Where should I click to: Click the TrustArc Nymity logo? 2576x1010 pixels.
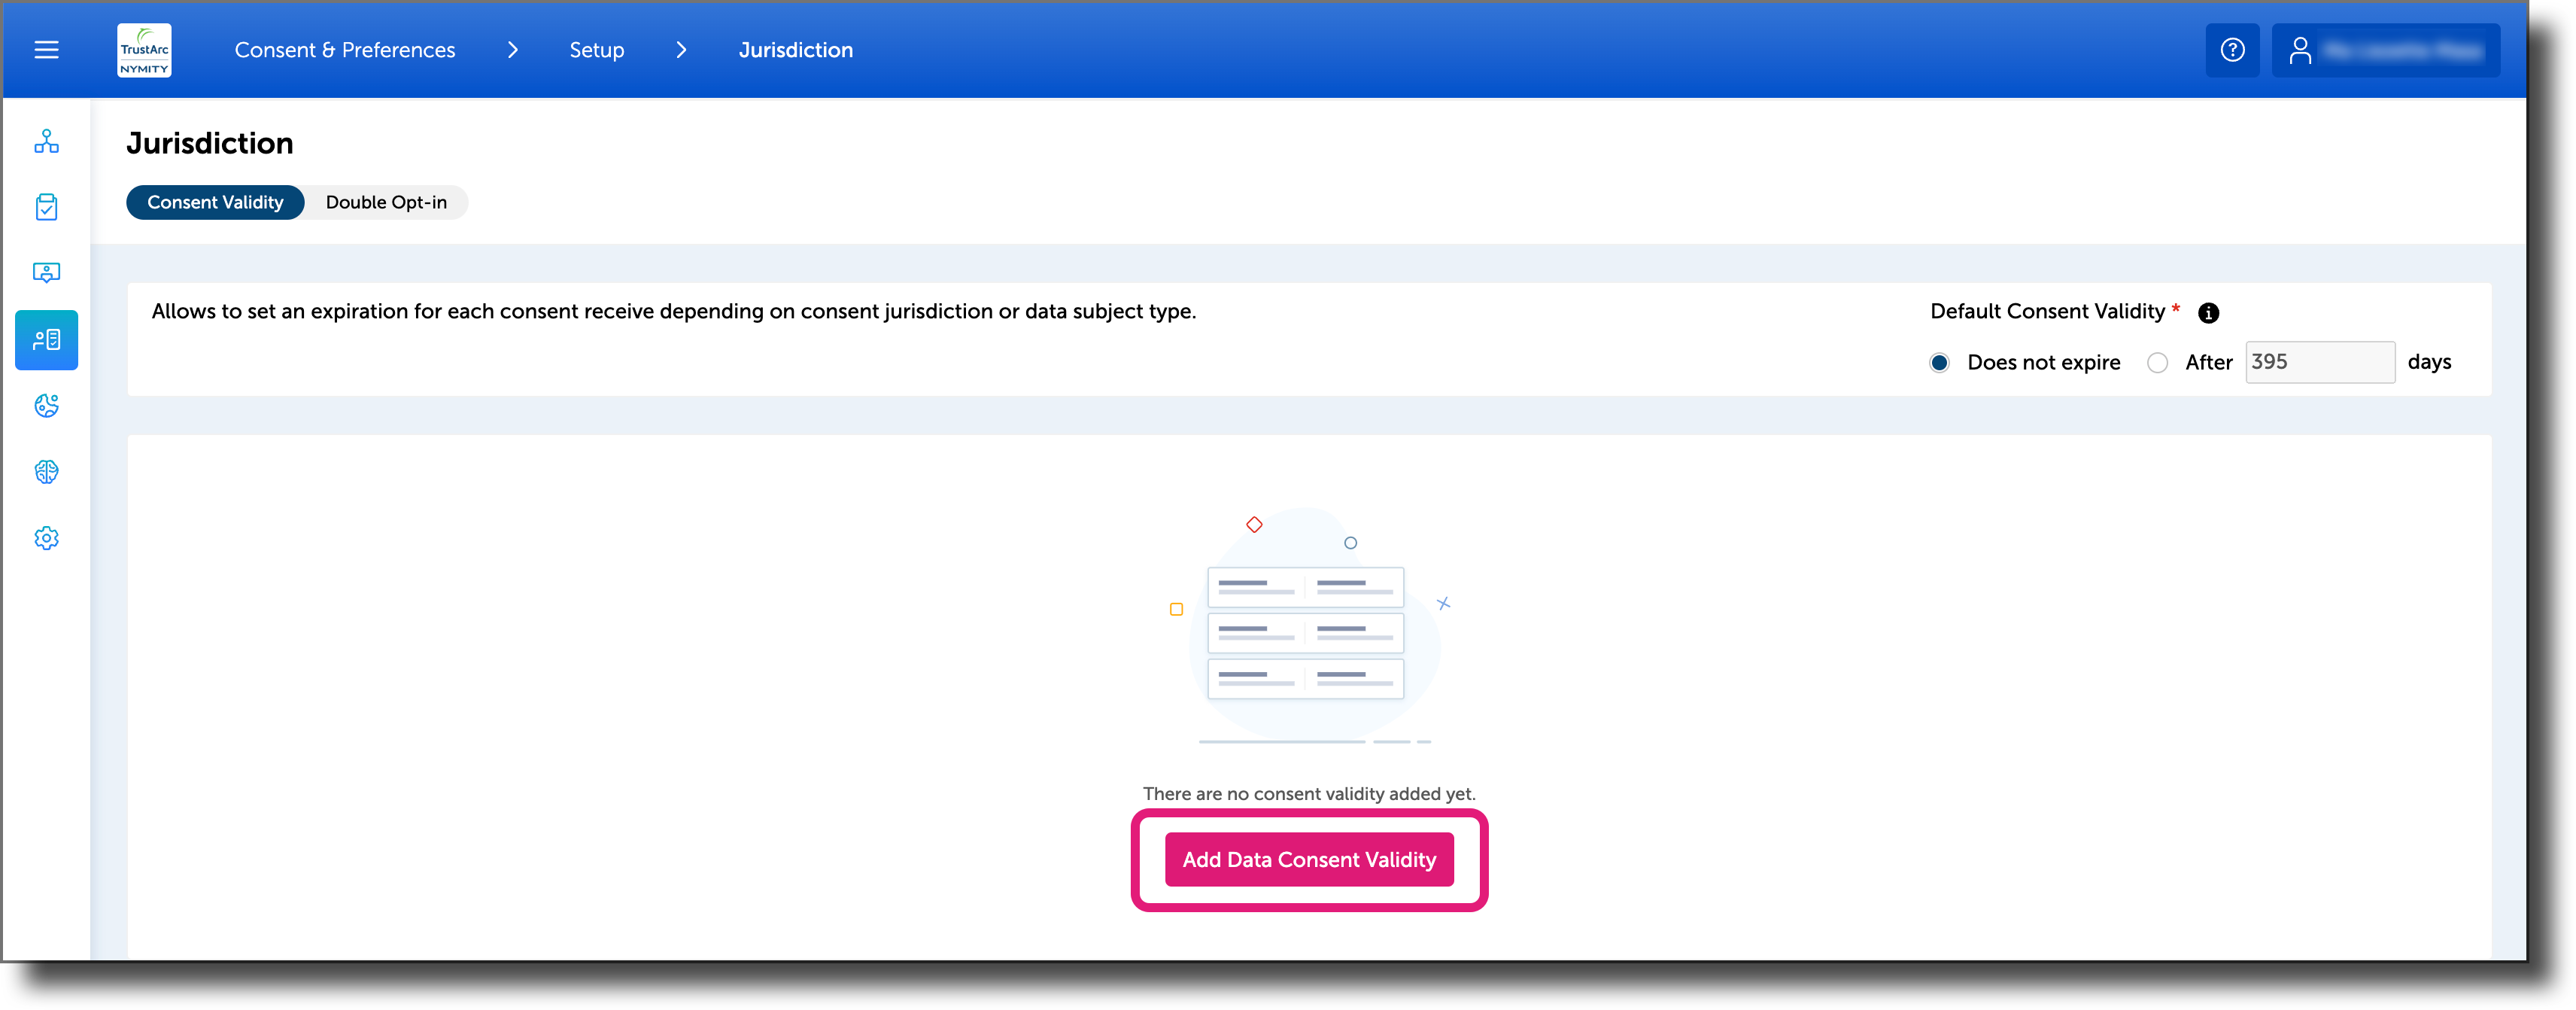pyautogui.click(x=143, y=49)
